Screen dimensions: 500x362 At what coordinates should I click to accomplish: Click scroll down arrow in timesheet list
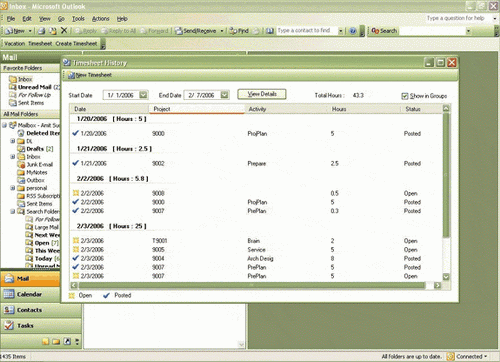(x=446, y=277)
